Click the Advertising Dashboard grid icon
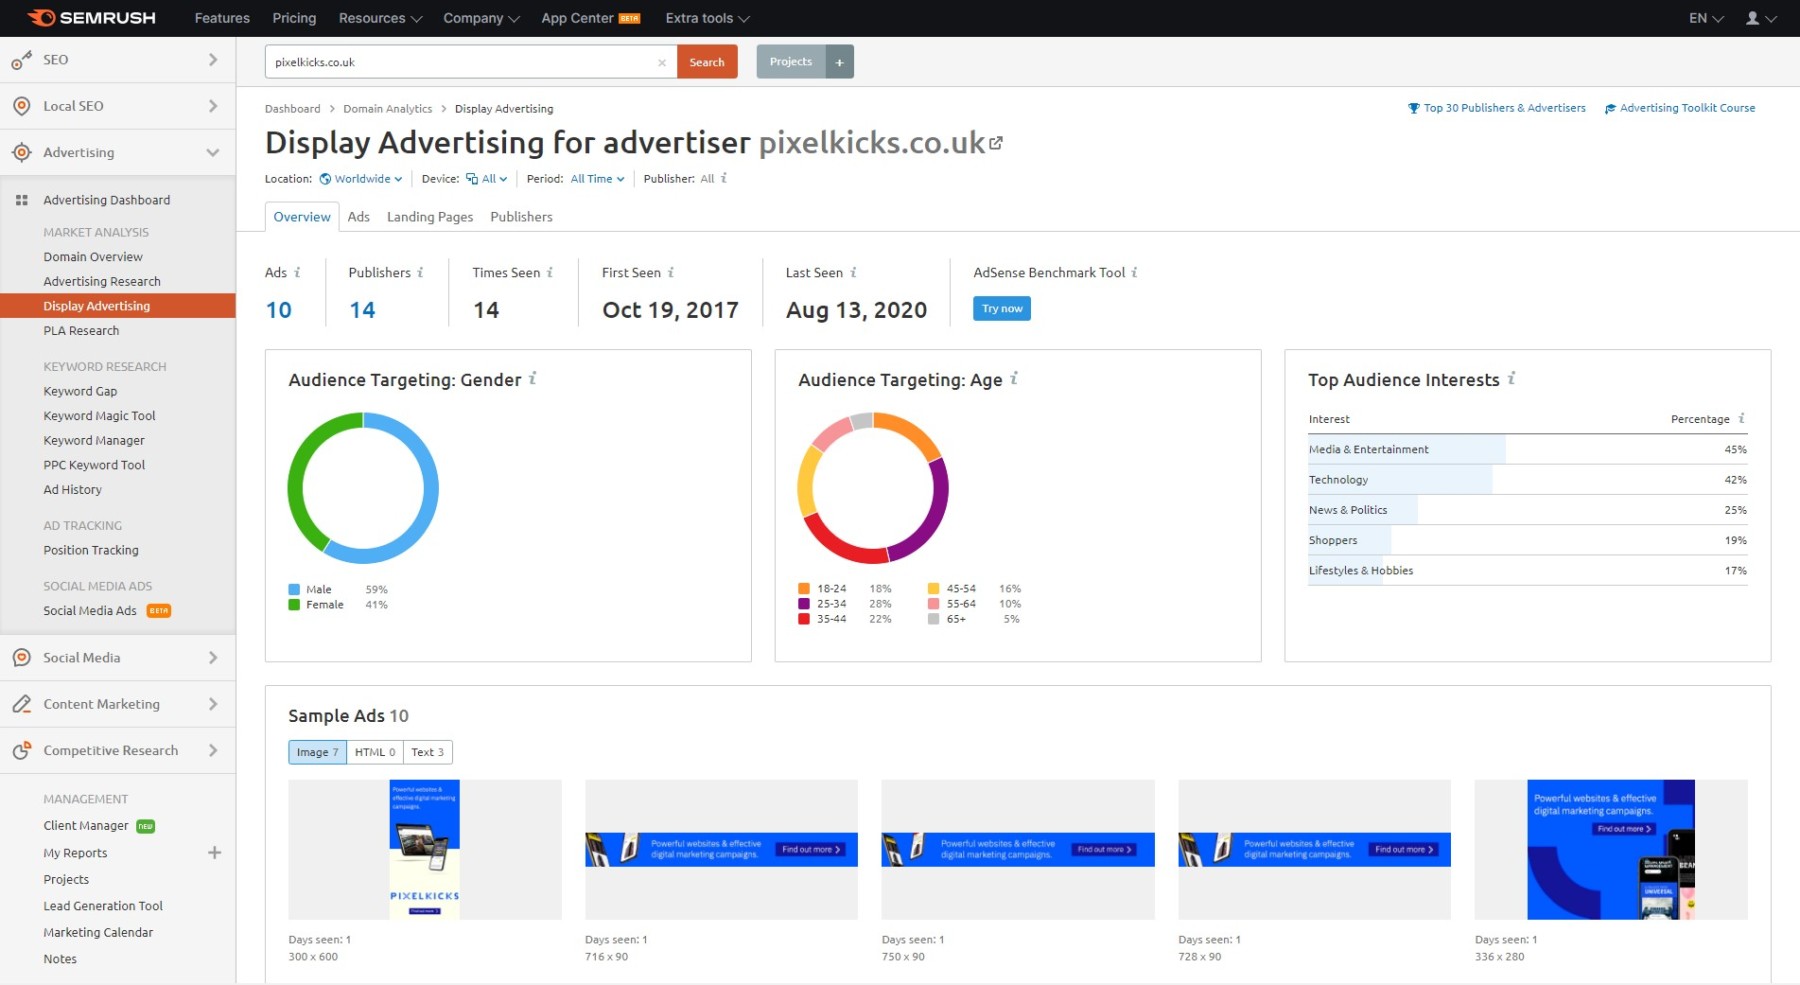The image size is (1800, 985). click(21, 200)
